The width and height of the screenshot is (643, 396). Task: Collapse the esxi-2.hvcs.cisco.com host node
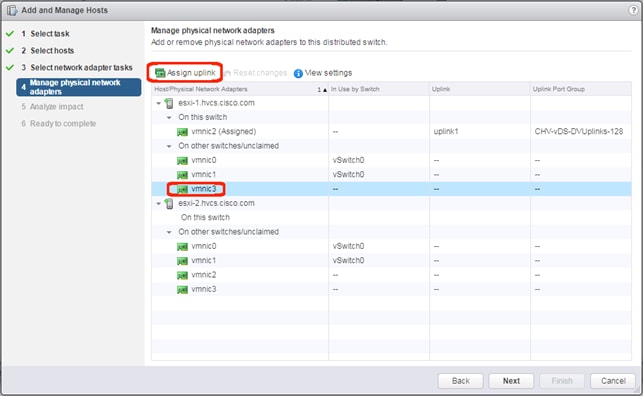[x=159, y=204]
